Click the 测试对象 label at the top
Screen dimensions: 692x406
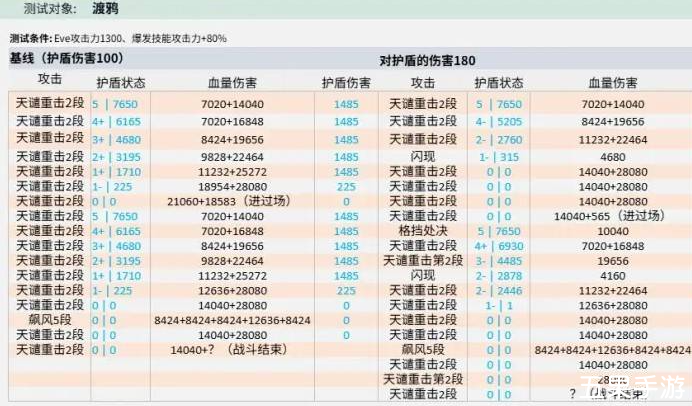pos(50,8)
